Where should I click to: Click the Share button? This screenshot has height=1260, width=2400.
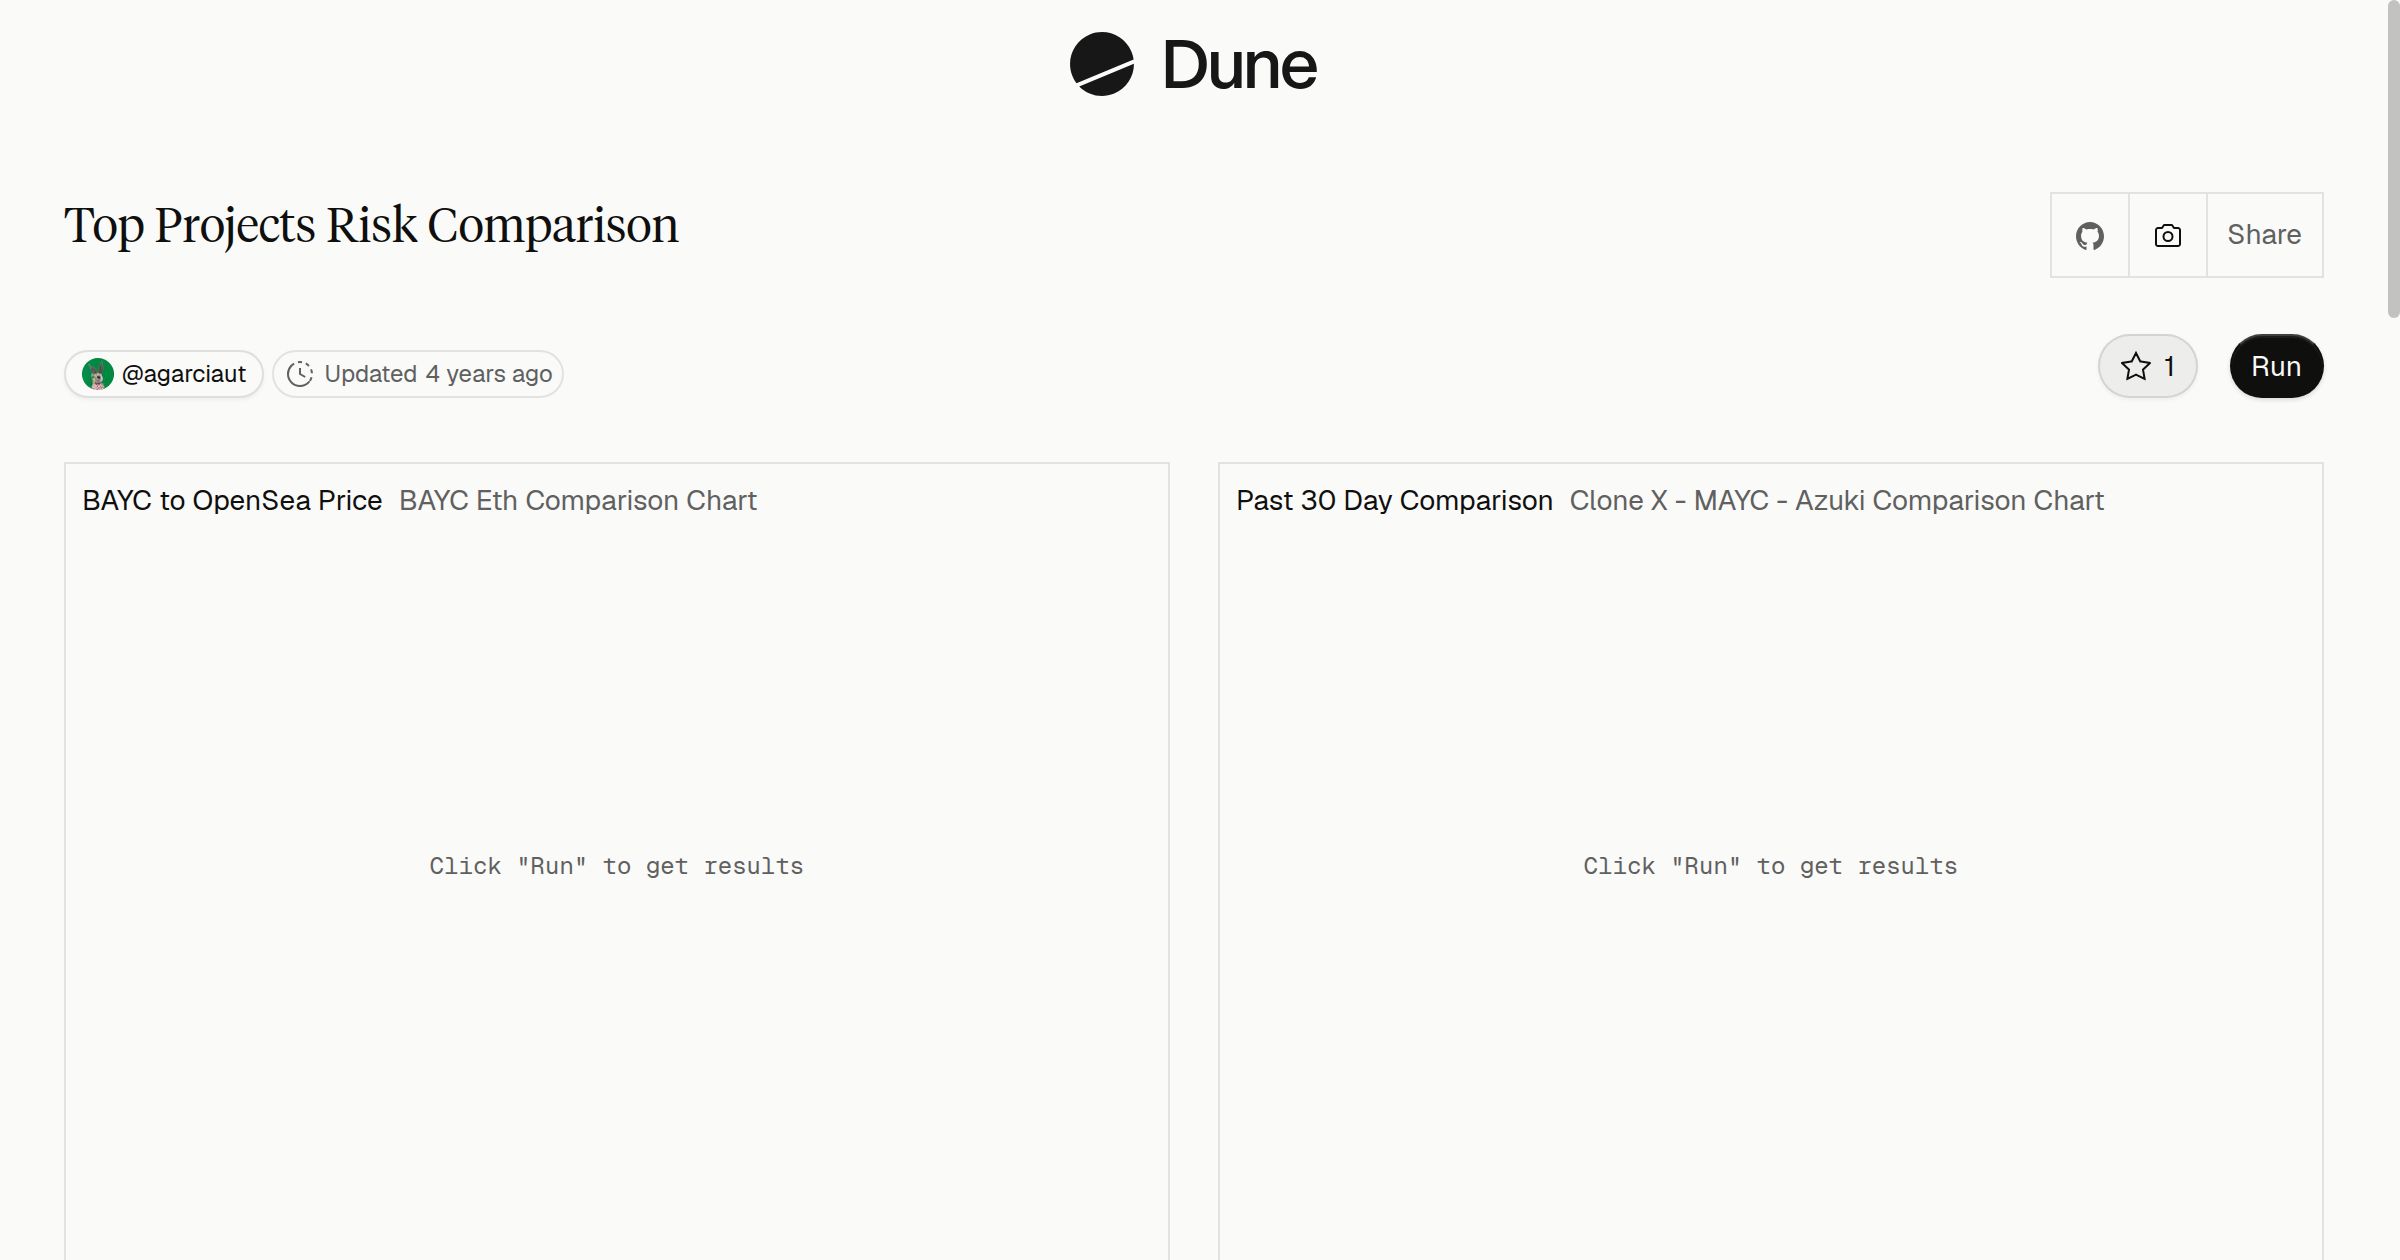coord(2264,235)
